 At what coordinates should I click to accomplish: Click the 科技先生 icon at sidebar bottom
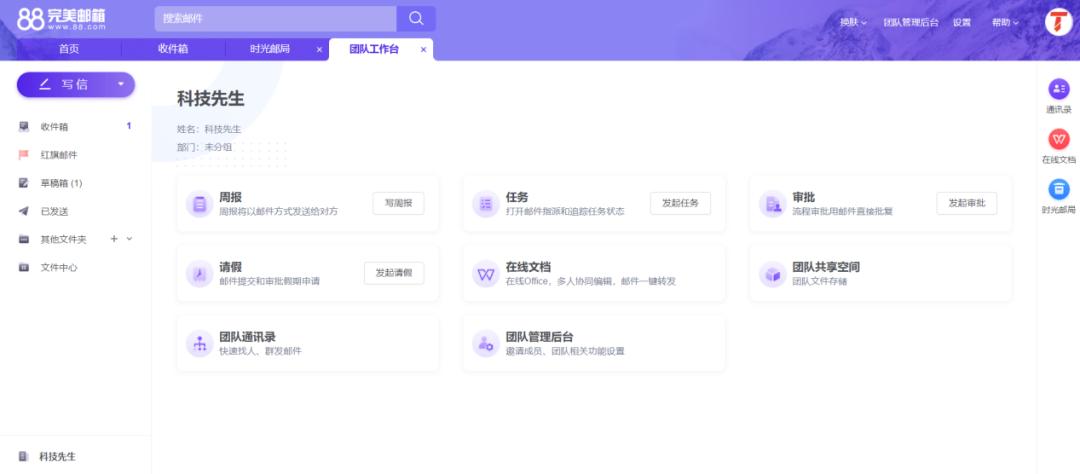coord(24,457)
